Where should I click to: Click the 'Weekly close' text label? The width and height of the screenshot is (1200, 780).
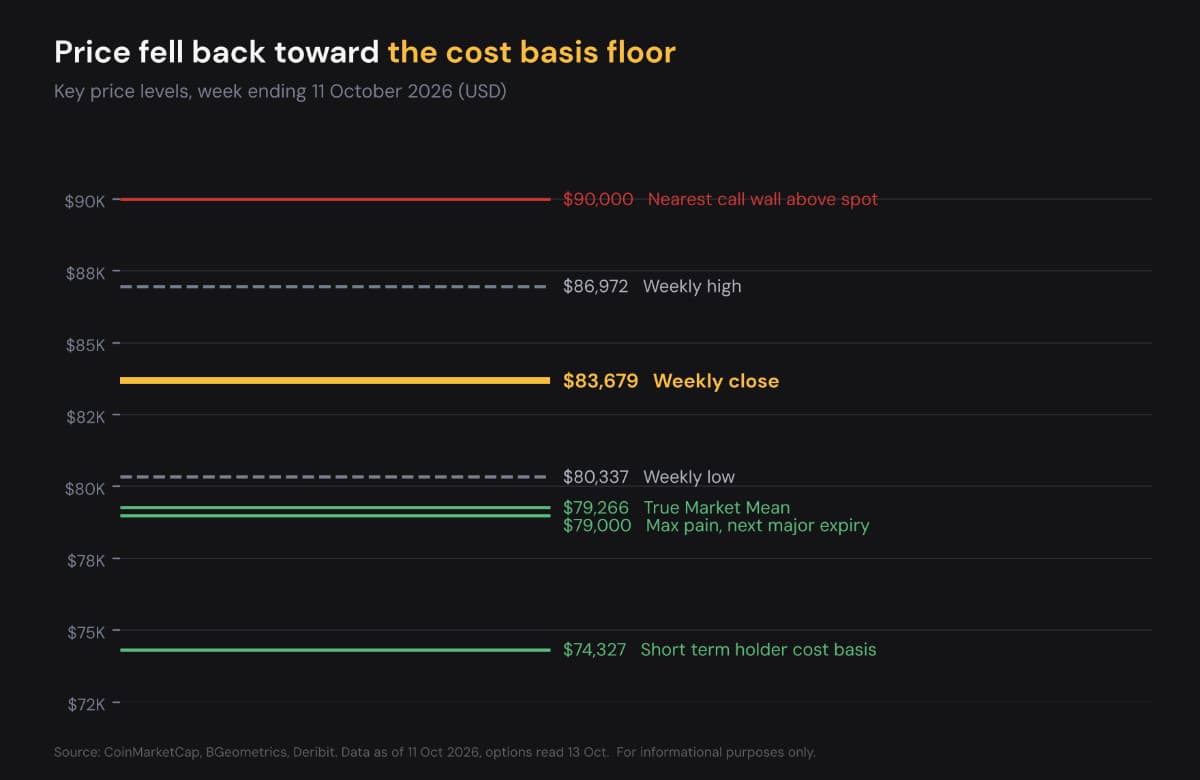tap(716, 381)
